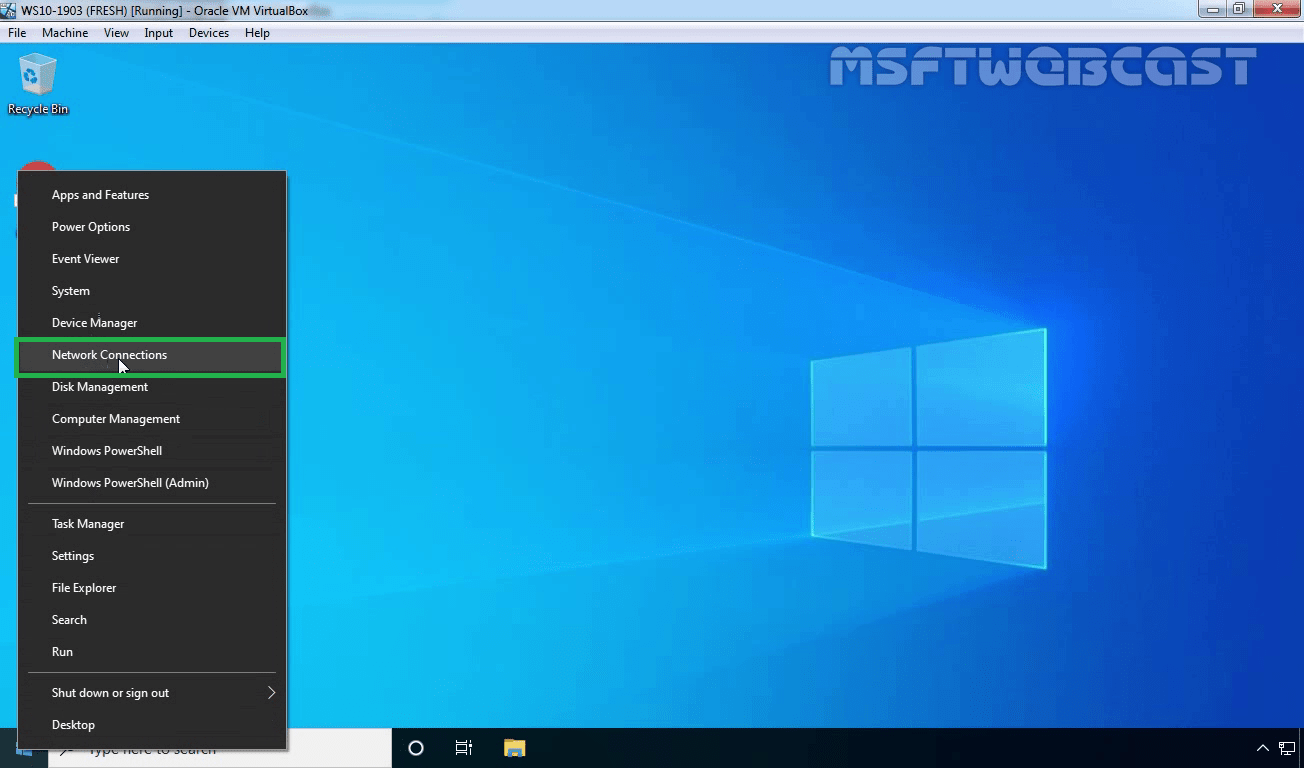This screenshot has width=1304, height=768.
Task: Open the Recycle Bin desktop icon
Action: coord(38,85)
